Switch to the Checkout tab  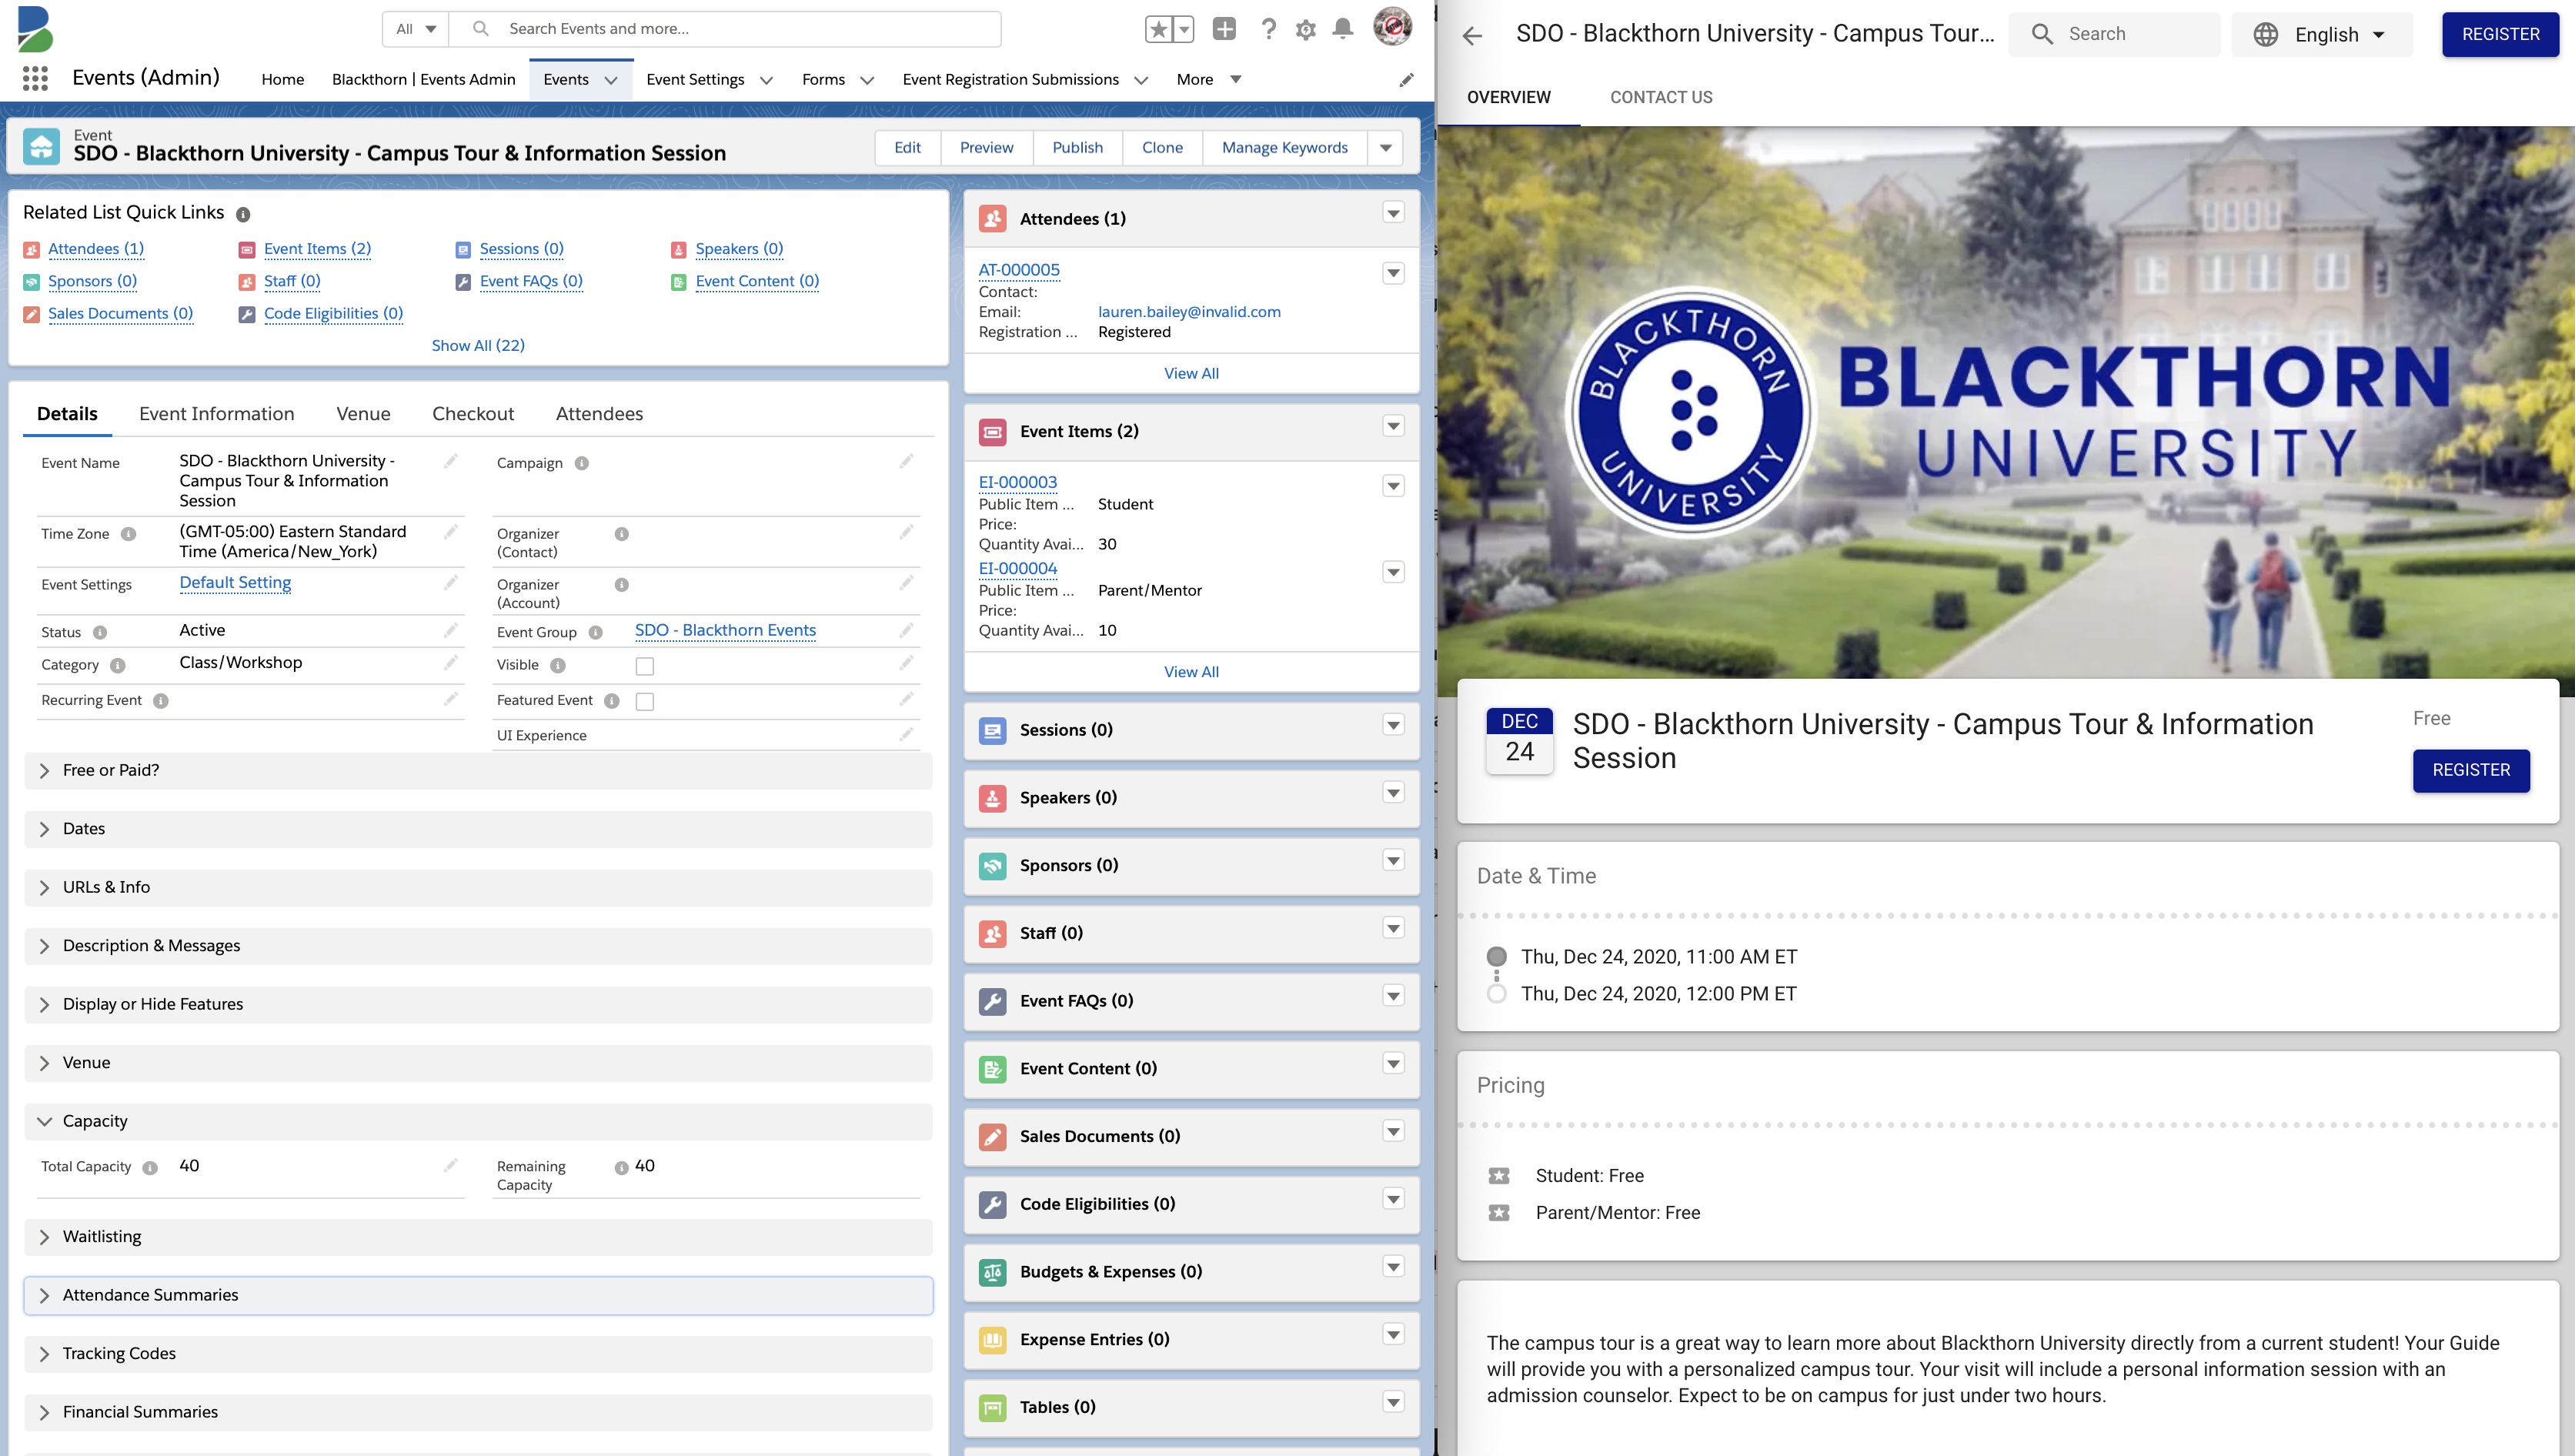(473, 414)
